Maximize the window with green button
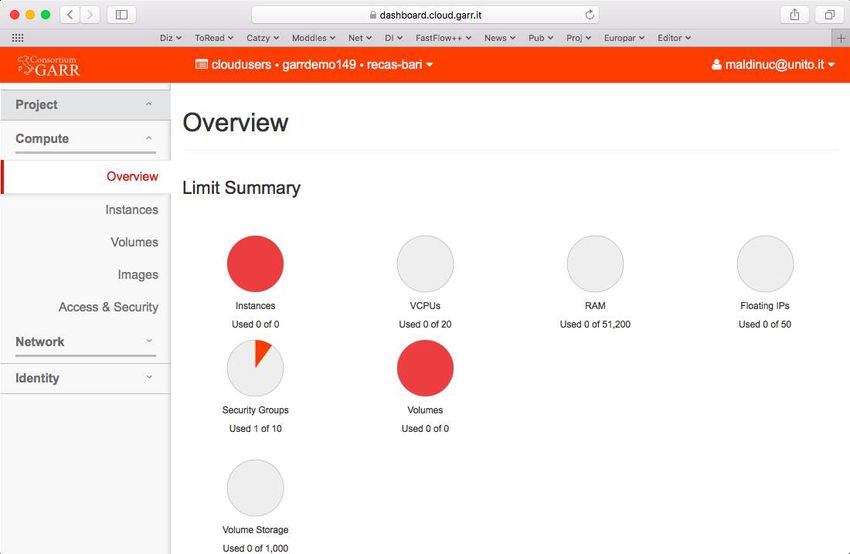This screenshot has width=850, height=554. coord(46,15)
